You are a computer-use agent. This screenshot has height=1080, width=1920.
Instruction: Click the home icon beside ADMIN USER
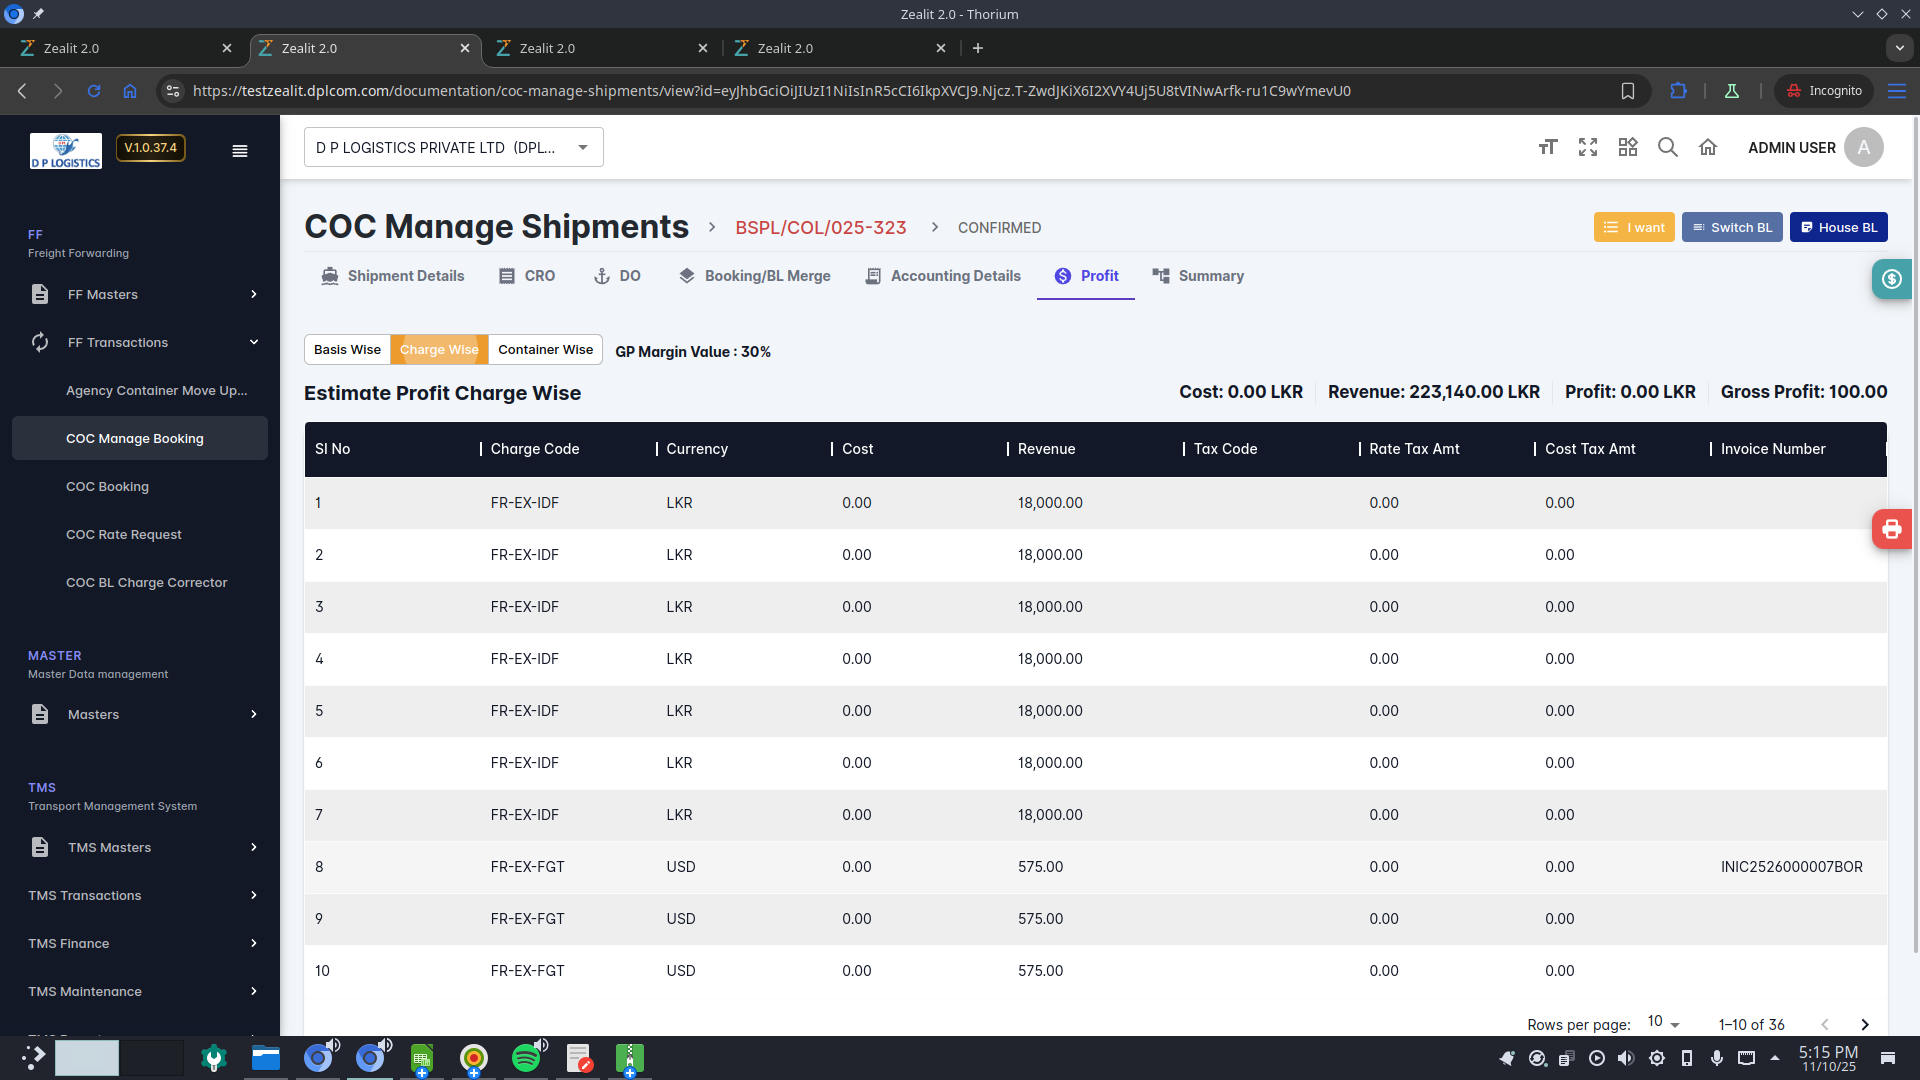[1708, 147]
